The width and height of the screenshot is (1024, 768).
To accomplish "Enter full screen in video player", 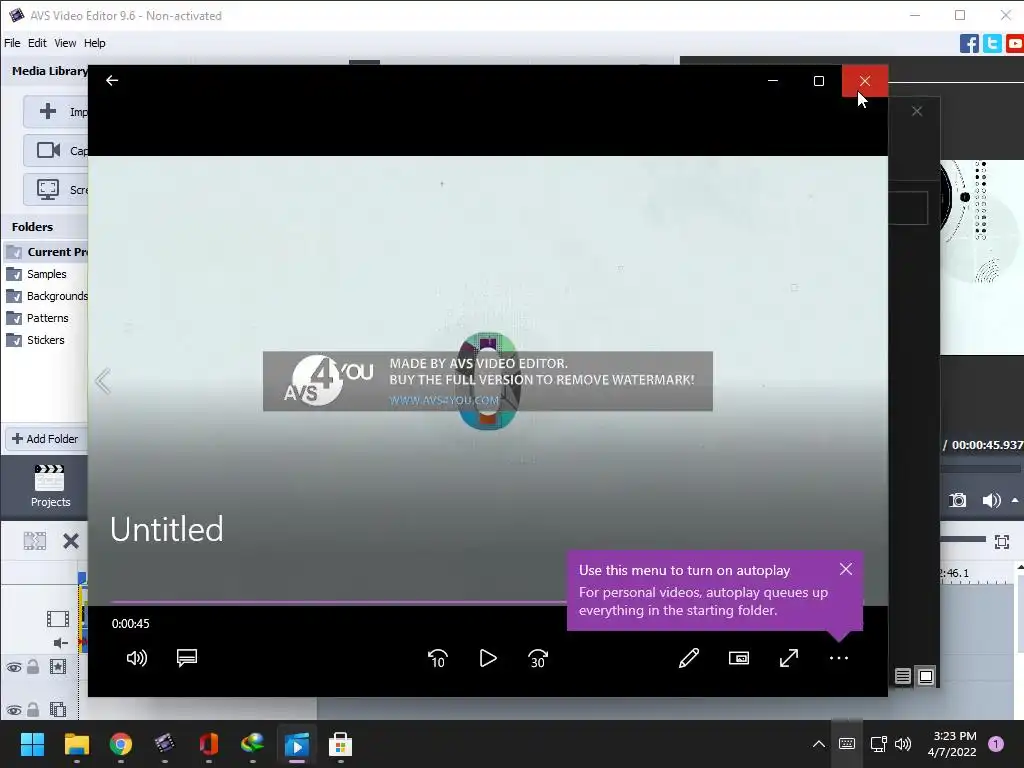I will coord(789,658).
